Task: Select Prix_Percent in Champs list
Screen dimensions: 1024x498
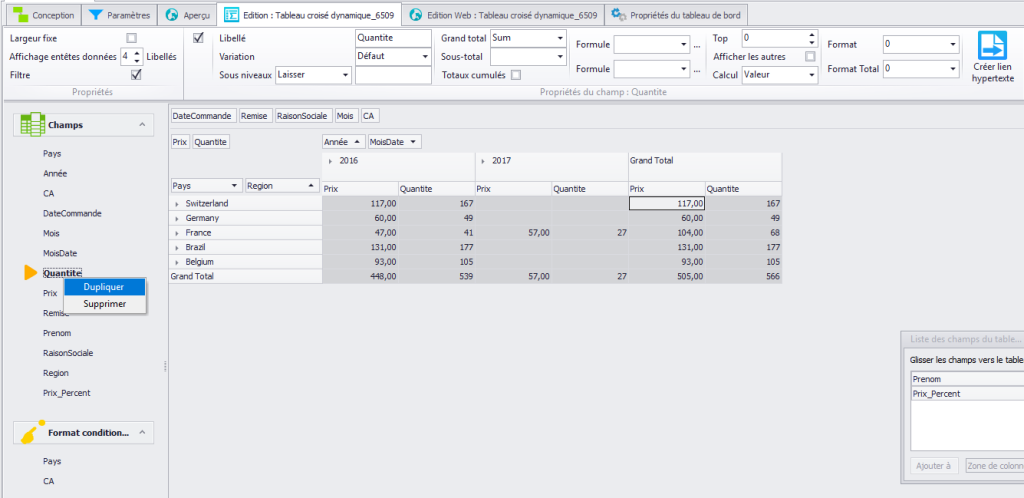Action: (x=67, y=393)
